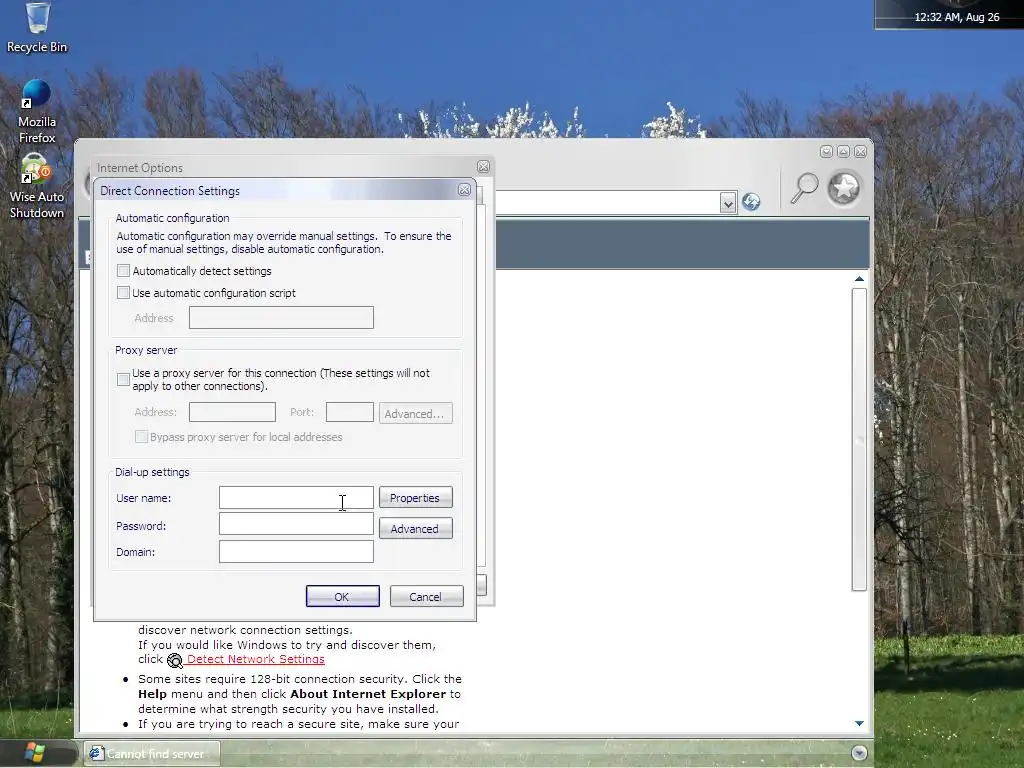
Task: Click into the Password field
Action: pos(296,524)
